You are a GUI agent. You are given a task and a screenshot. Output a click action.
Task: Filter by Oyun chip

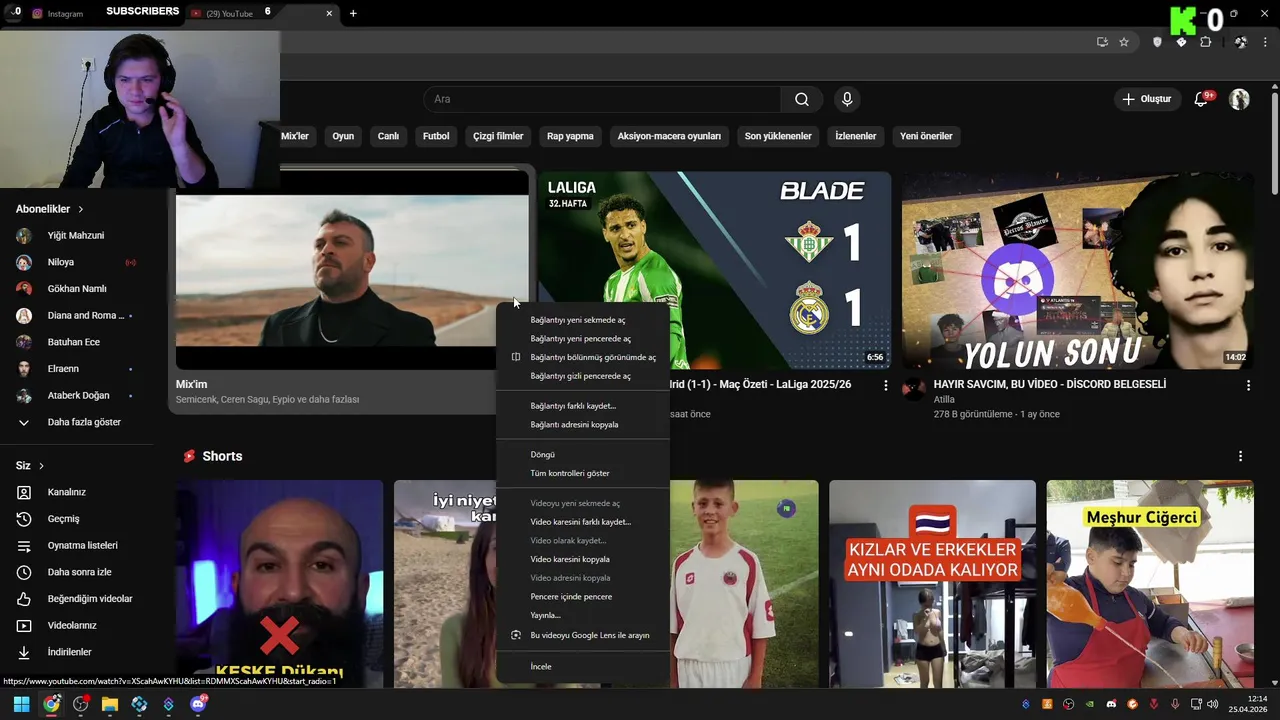(x=343, y=136)
